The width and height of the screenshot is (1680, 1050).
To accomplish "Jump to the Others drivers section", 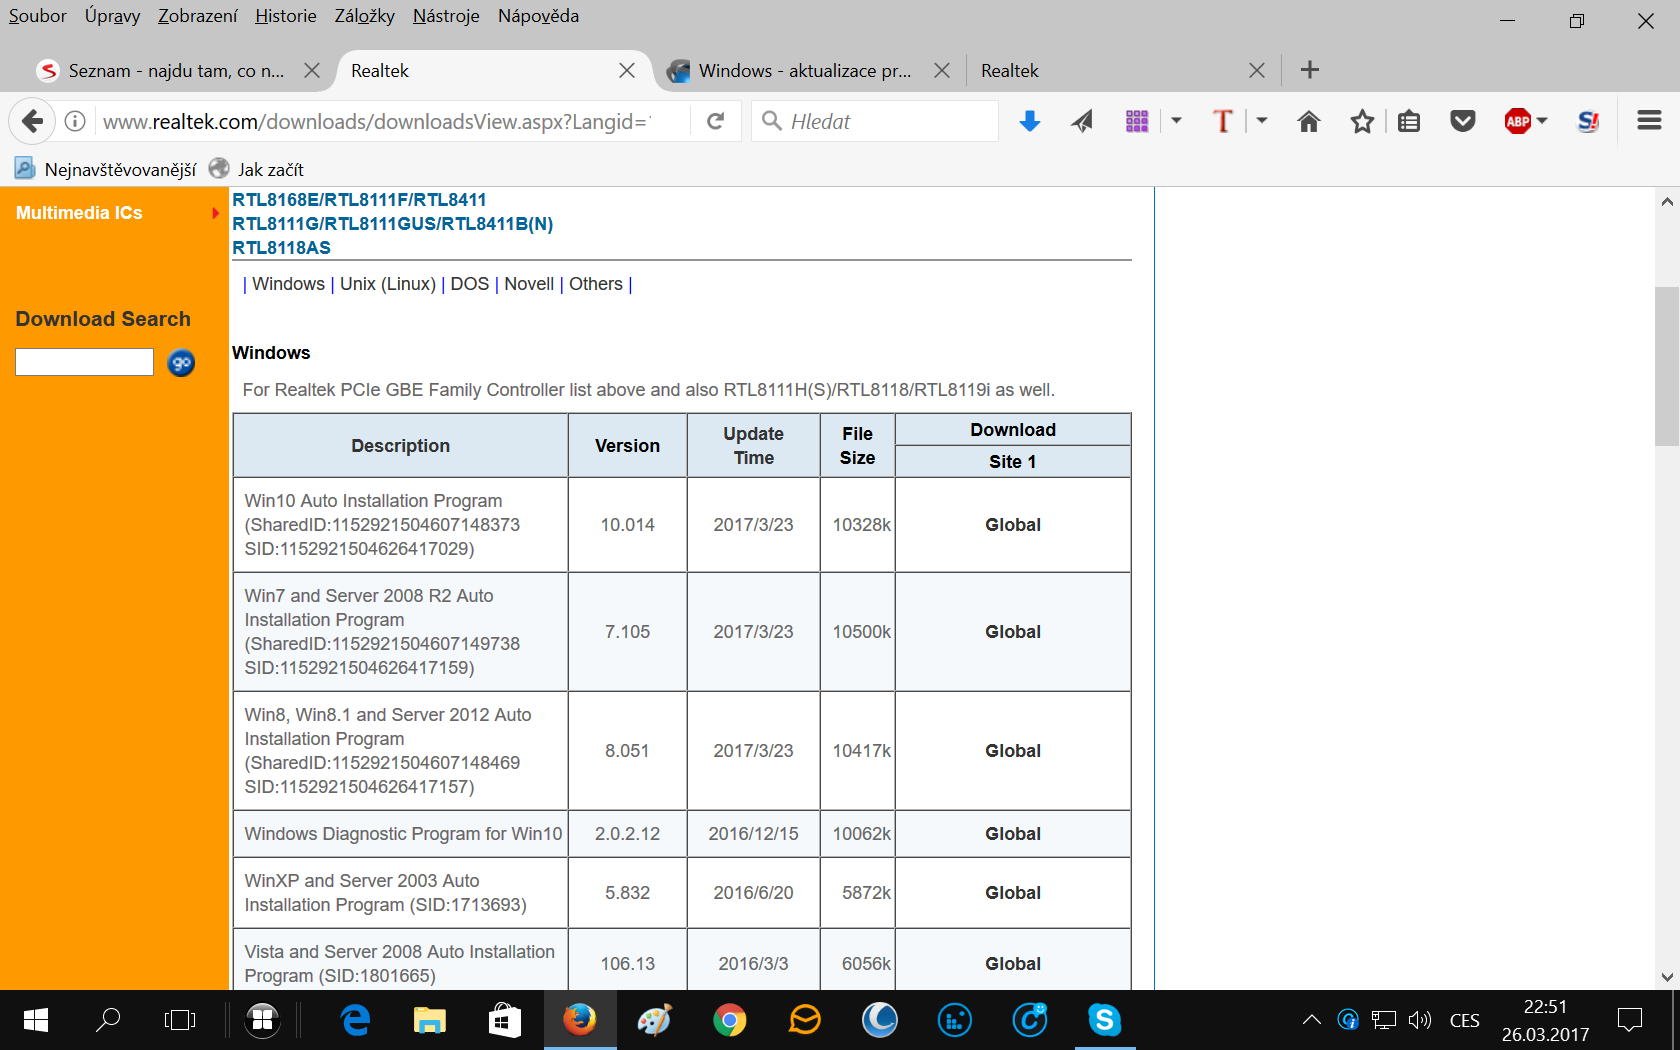I will point(596,284).
